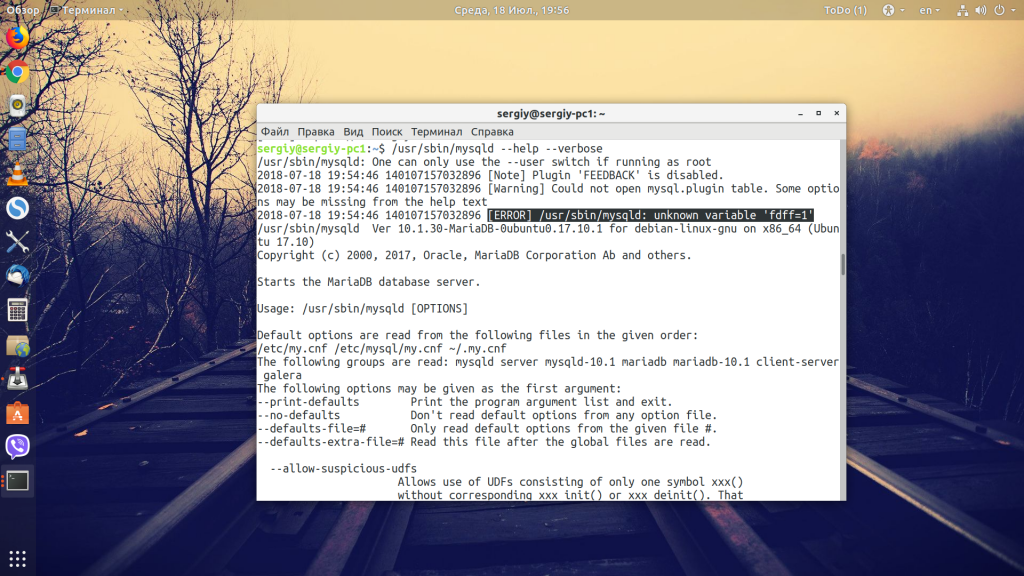Click the Обзор activities button

[22, 10]
